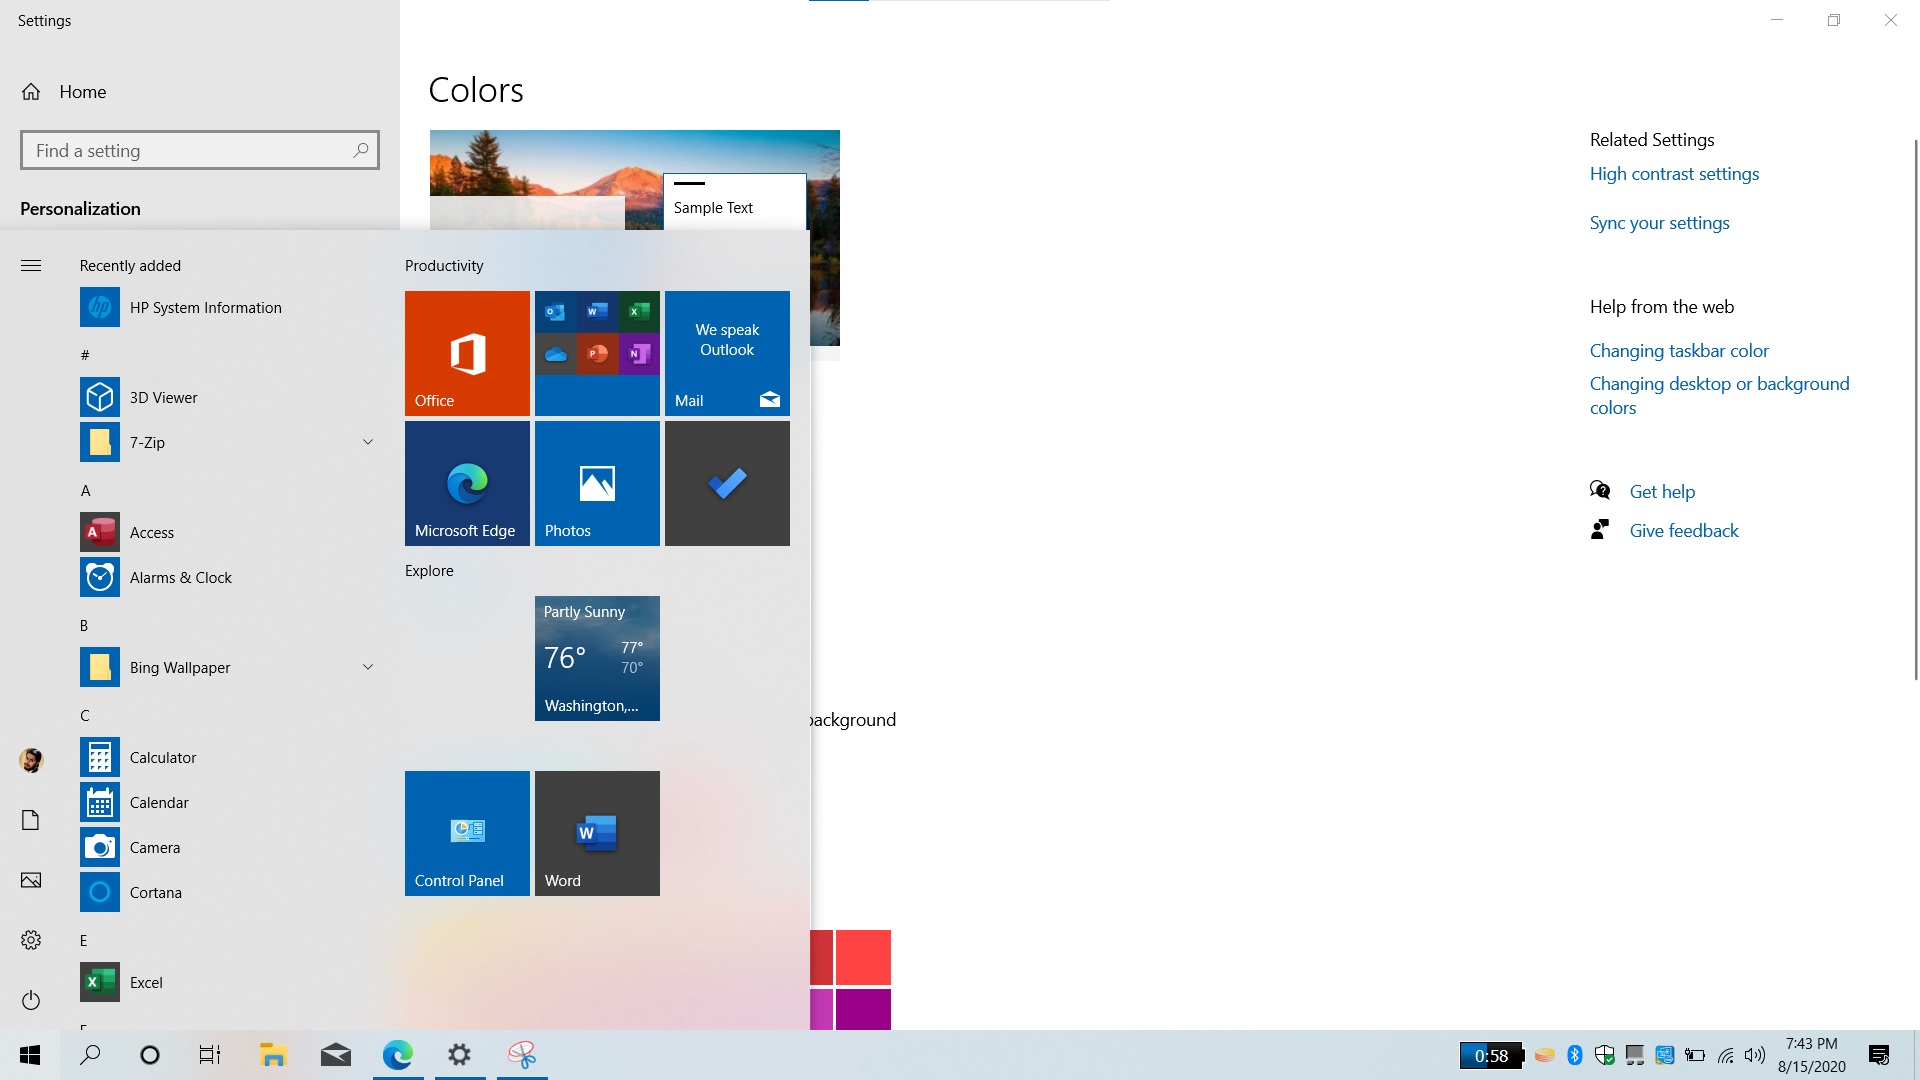Go to Settings Home

64,92
